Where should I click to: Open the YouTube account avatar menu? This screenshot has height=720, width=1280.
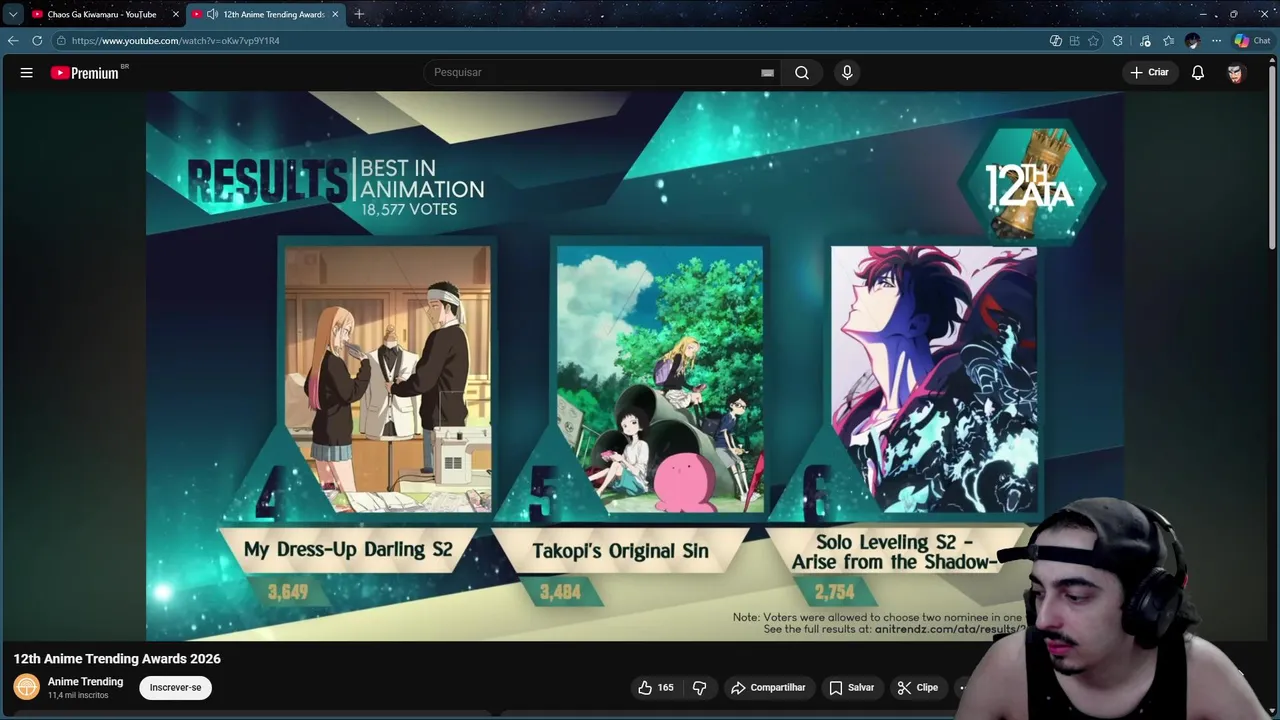(x=1235, y=72)
